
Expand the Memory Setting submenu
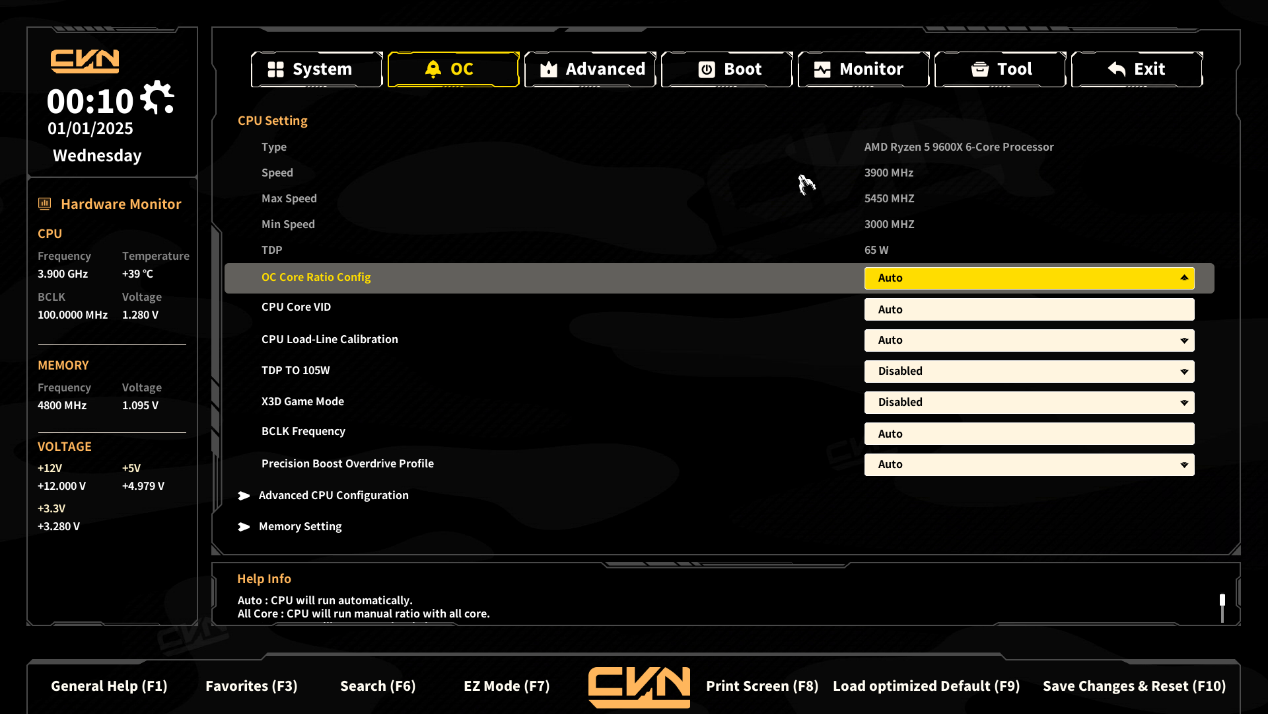click(290, 526)
